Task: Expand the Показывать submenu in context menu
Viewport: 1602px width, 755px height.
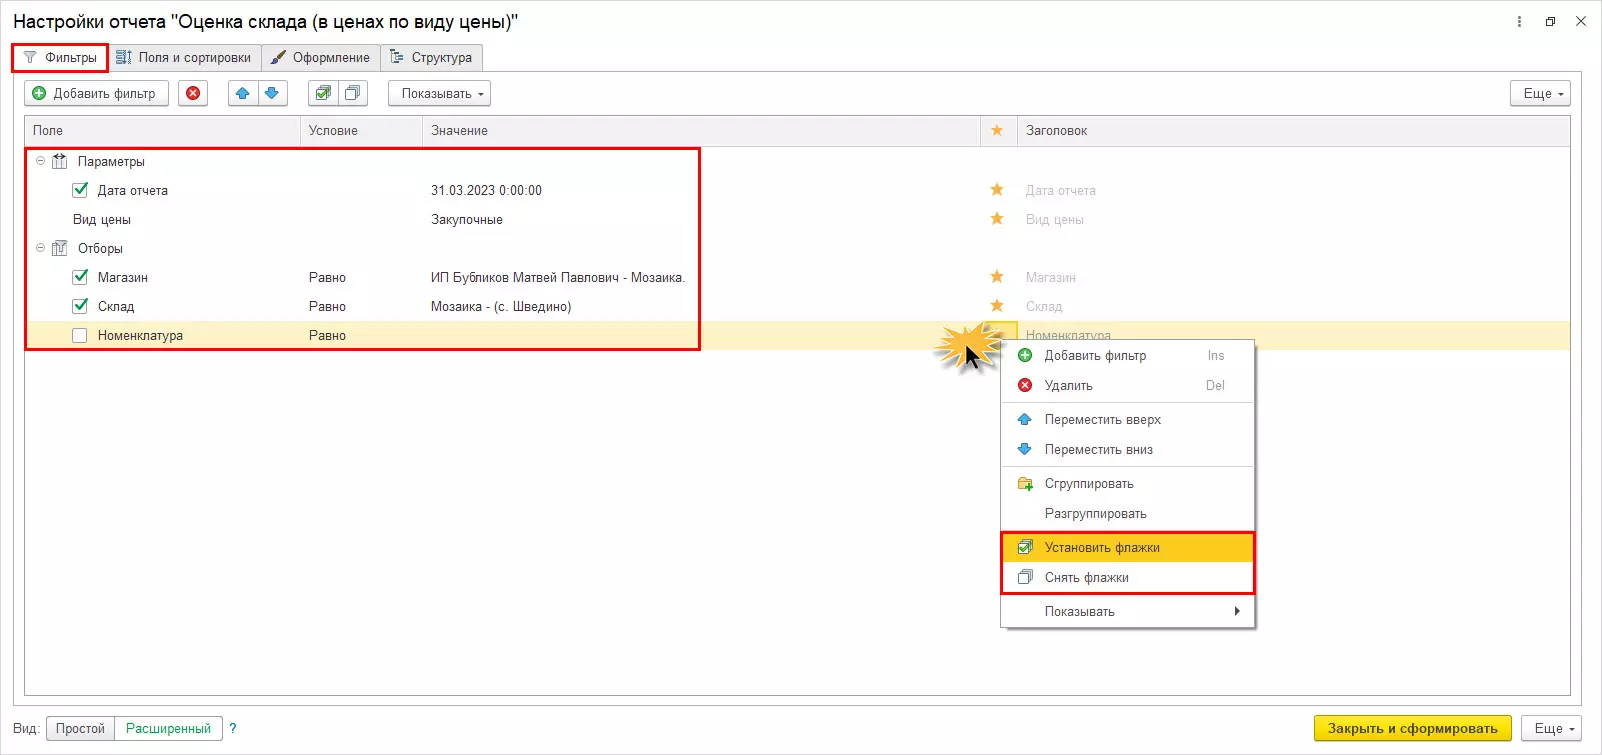Action: [x=1128, y=611]
